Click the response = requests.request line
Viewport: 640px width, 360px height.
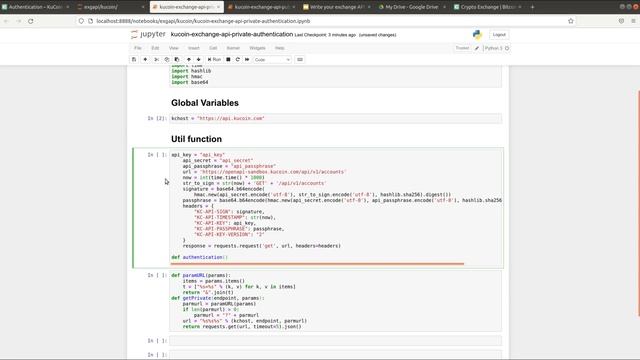click(x=262, y=246)
